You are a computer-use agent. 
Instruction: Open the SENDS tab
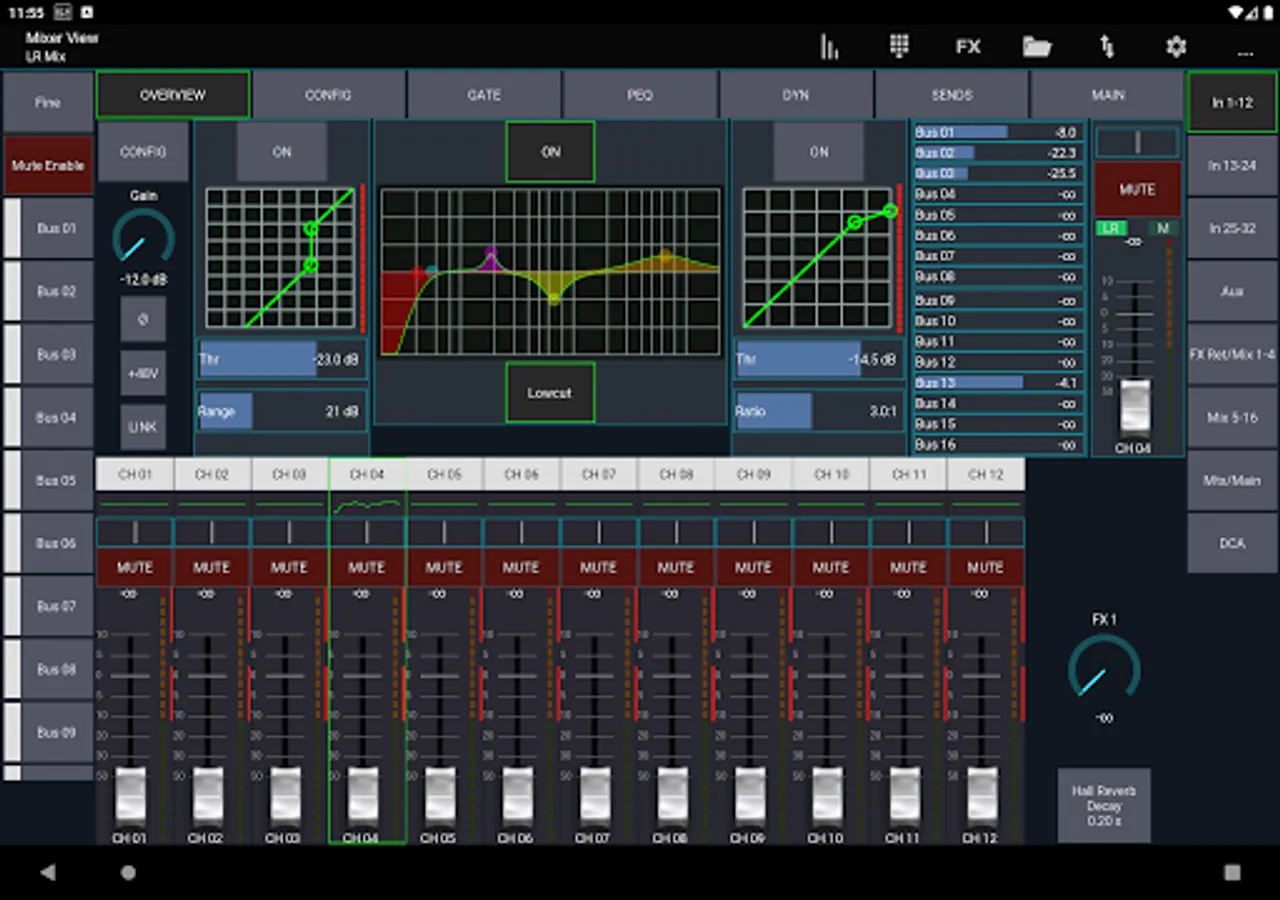point(951,95)
